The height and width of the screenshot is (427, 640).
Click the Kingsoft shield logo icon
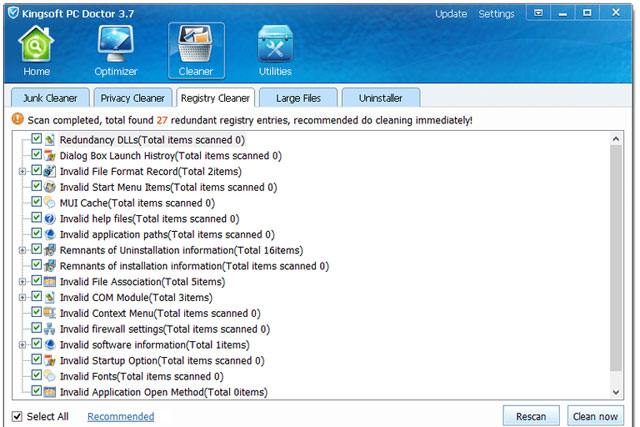point(13,13)
